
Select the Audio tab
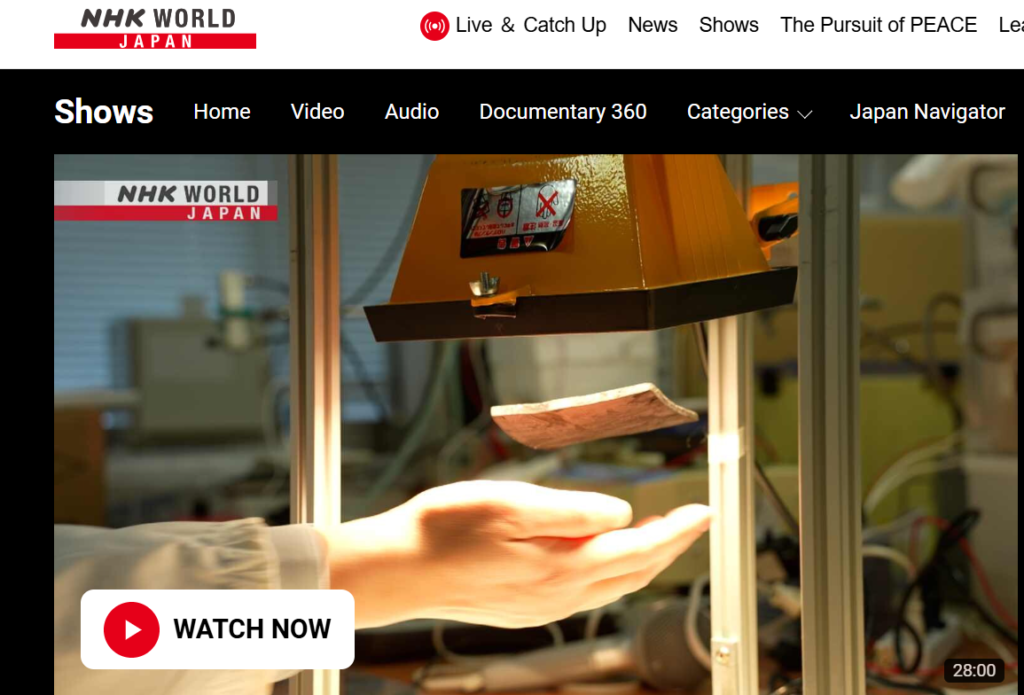pyautogui.click(x=412, y=112)
